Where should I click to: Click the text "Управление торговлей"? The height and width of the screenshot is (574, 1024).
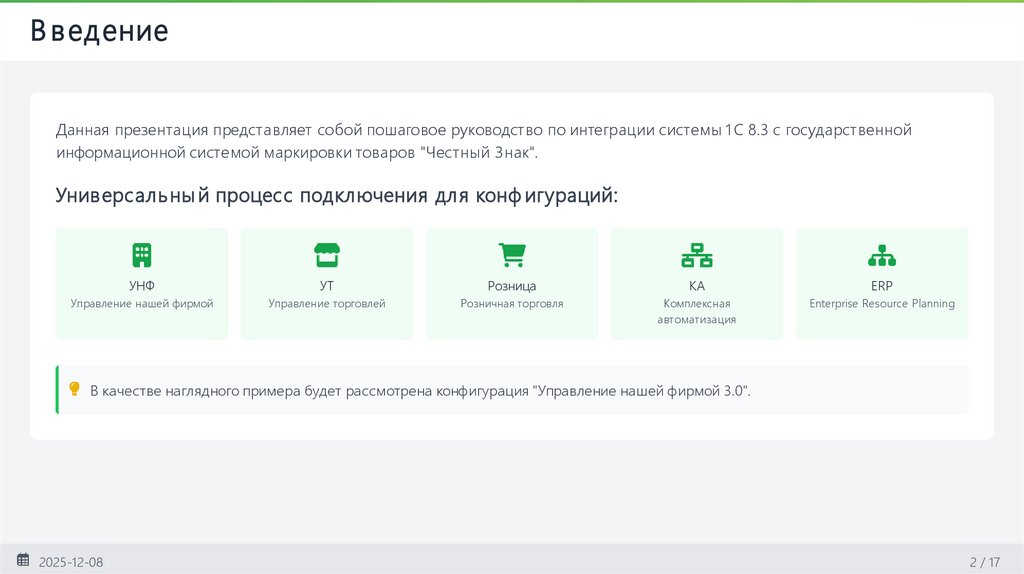[x=327, y=304]
